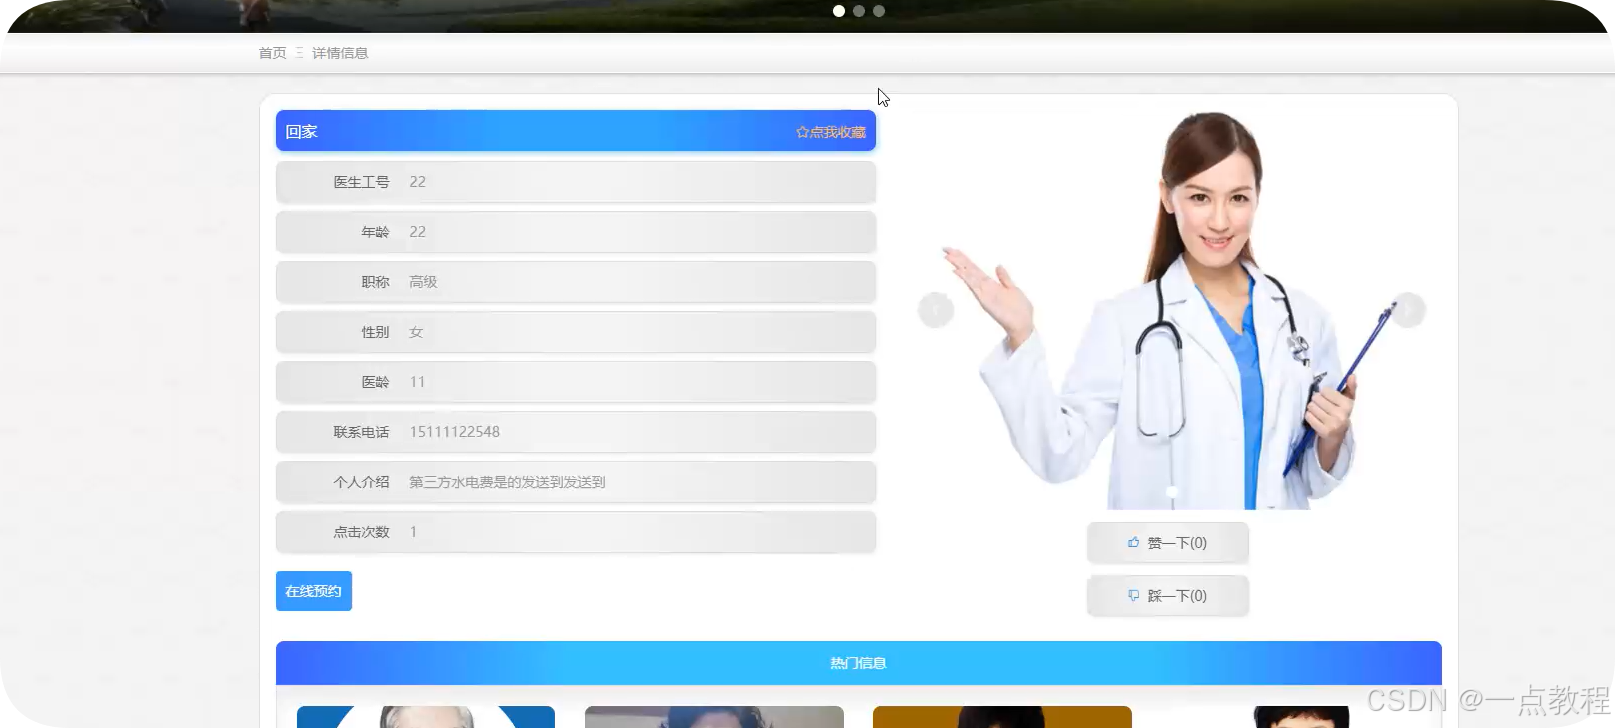This screenshot has width=1615, height=728.
Task: Select the third banner carousel dot
Action: [x=879, y=11]
